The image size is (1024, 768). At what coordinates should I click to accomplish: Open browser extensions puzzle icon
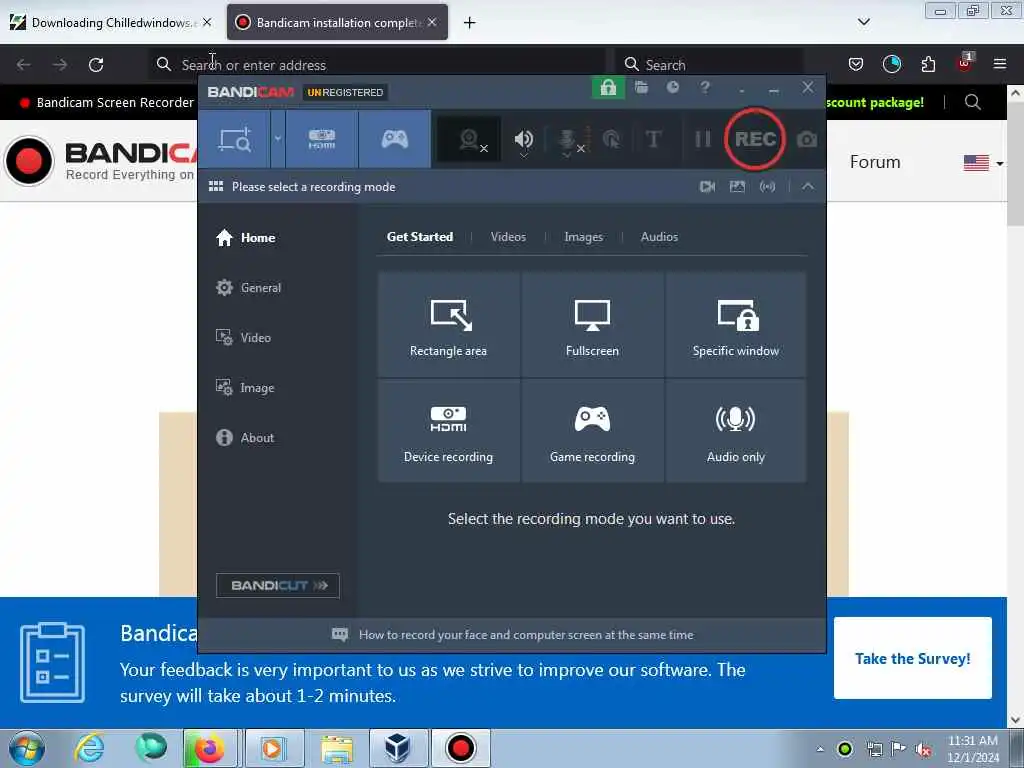[928, 64]
